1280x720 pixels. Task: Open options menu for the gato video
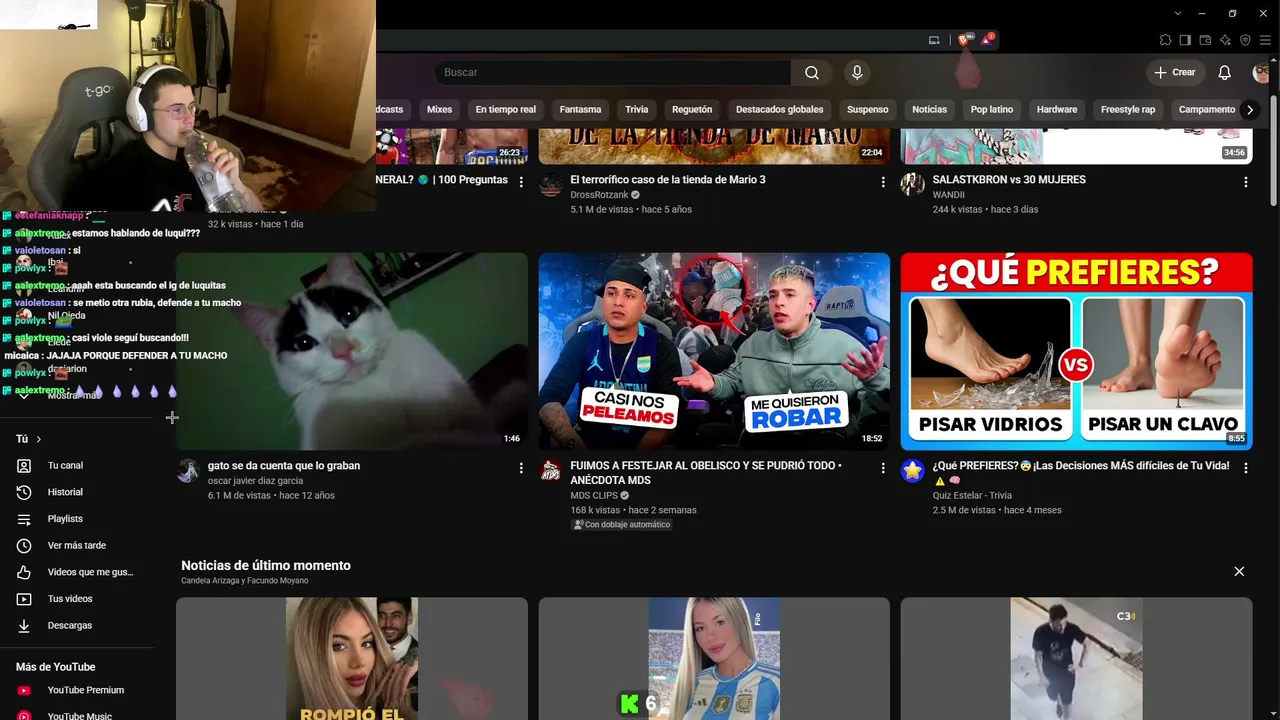tap(521, 468)
